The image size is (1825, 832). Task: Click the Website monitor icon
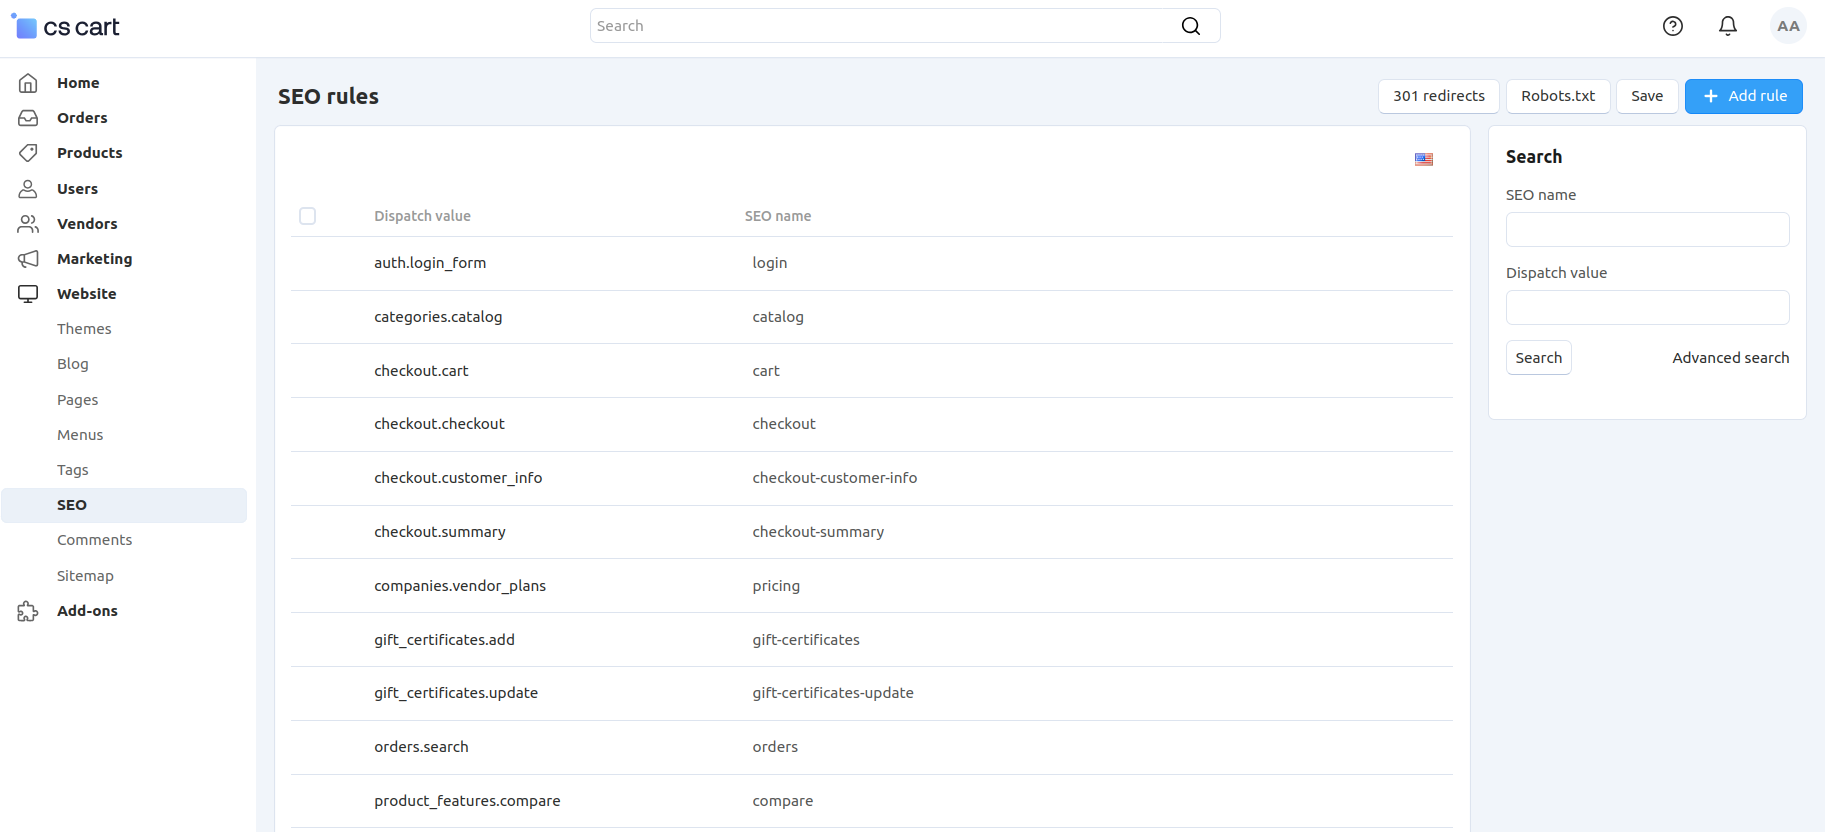[x=28, y=294]
